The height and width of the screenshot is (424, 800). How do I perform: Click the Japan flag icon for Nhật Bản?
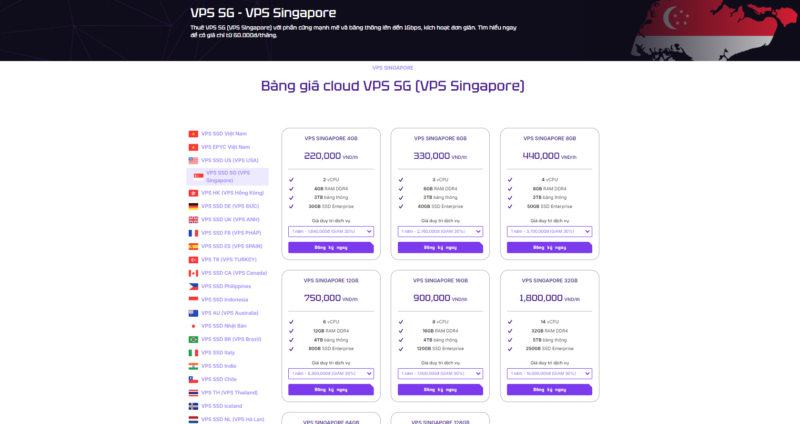[x=193, y=326]
